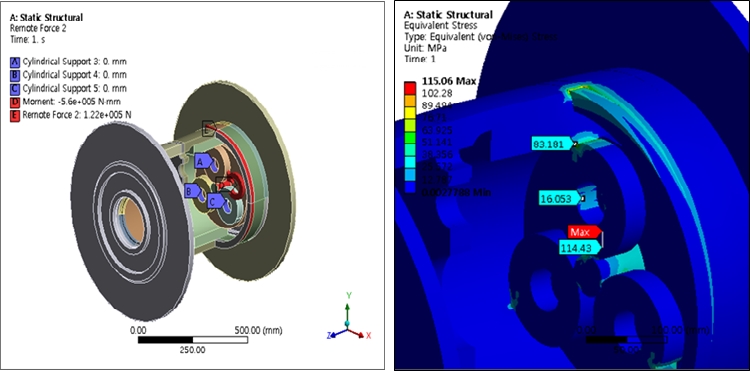The height and width of the screenshot is (371, 750).
Task: Select the E tag on the model
Action: click(x=208, y=129)
